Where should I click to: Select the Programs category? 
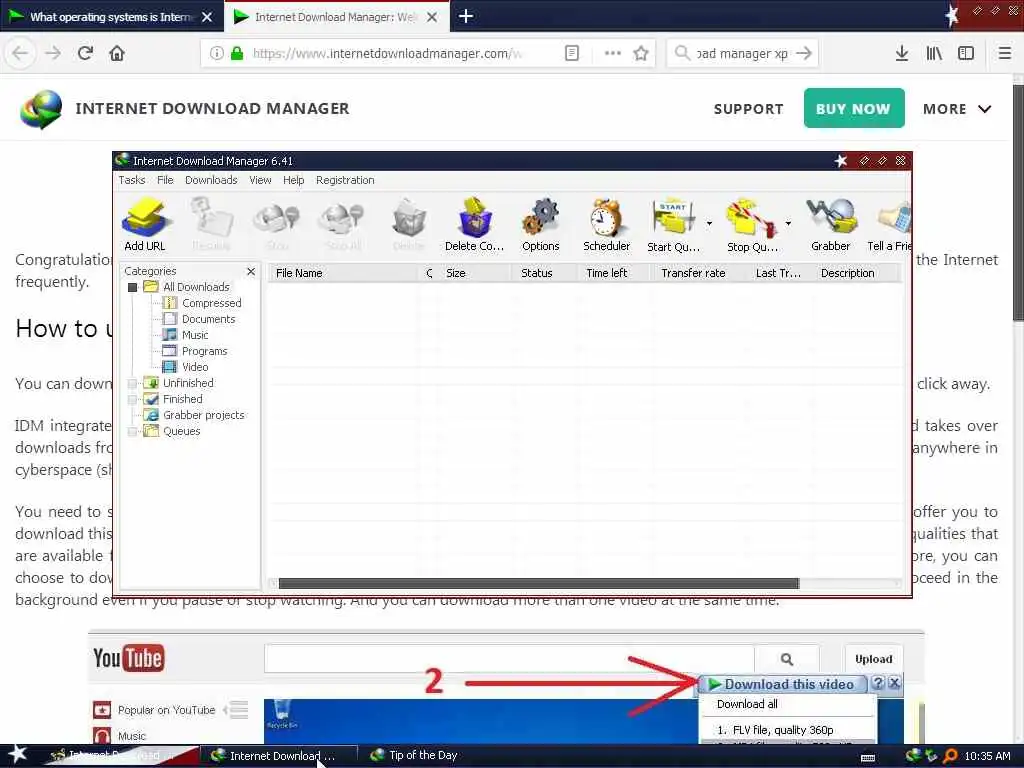204,351
